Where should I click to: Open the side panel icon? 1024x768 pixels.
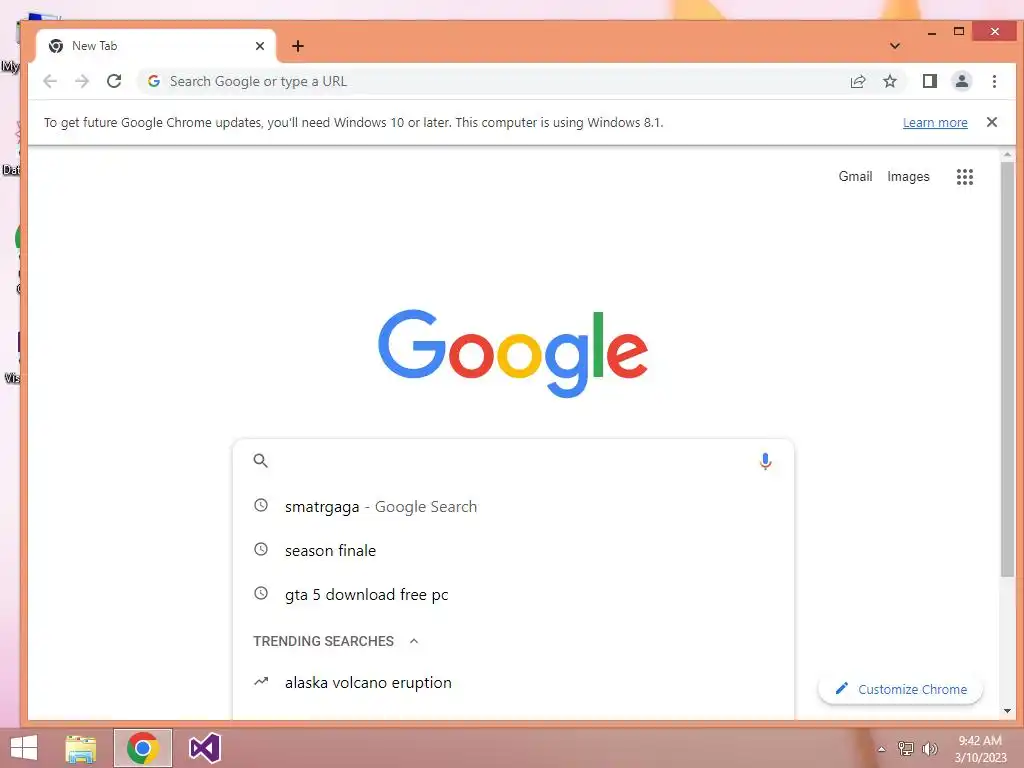(929, 81)
